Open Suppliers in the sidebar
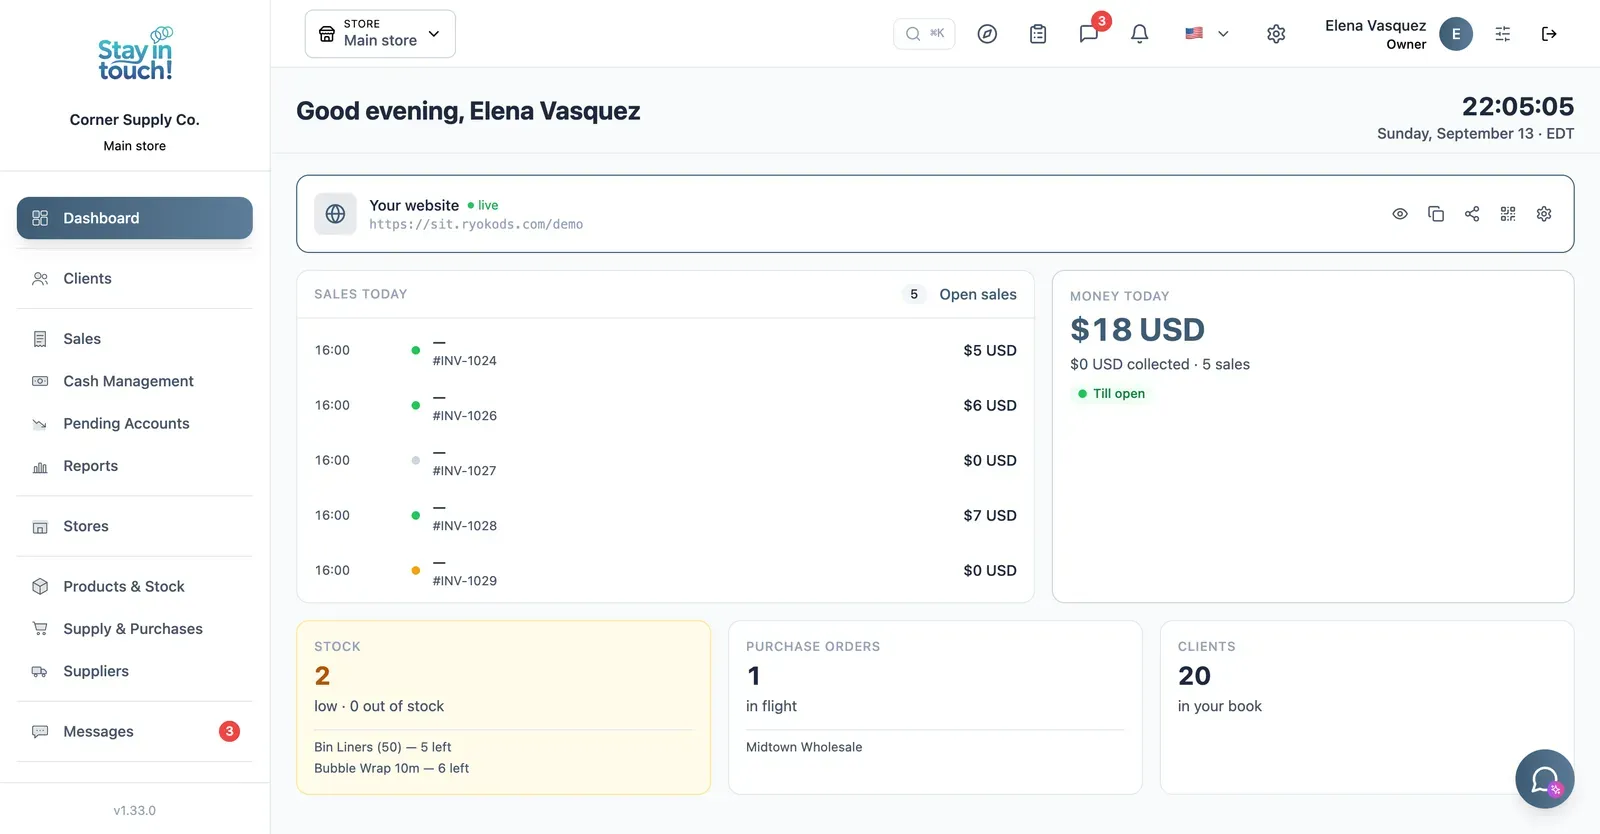The image size is (1600, 834). click(135, 671)
